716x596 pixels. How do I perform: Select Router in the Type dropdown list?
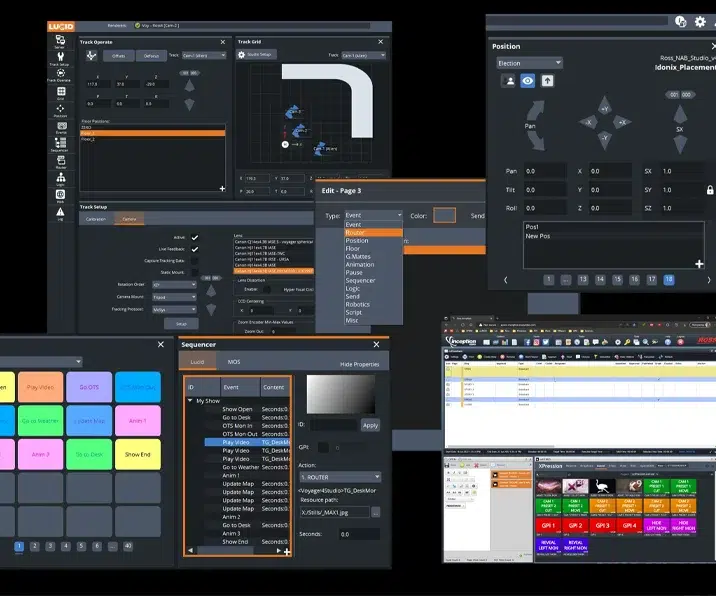(373, 232)
